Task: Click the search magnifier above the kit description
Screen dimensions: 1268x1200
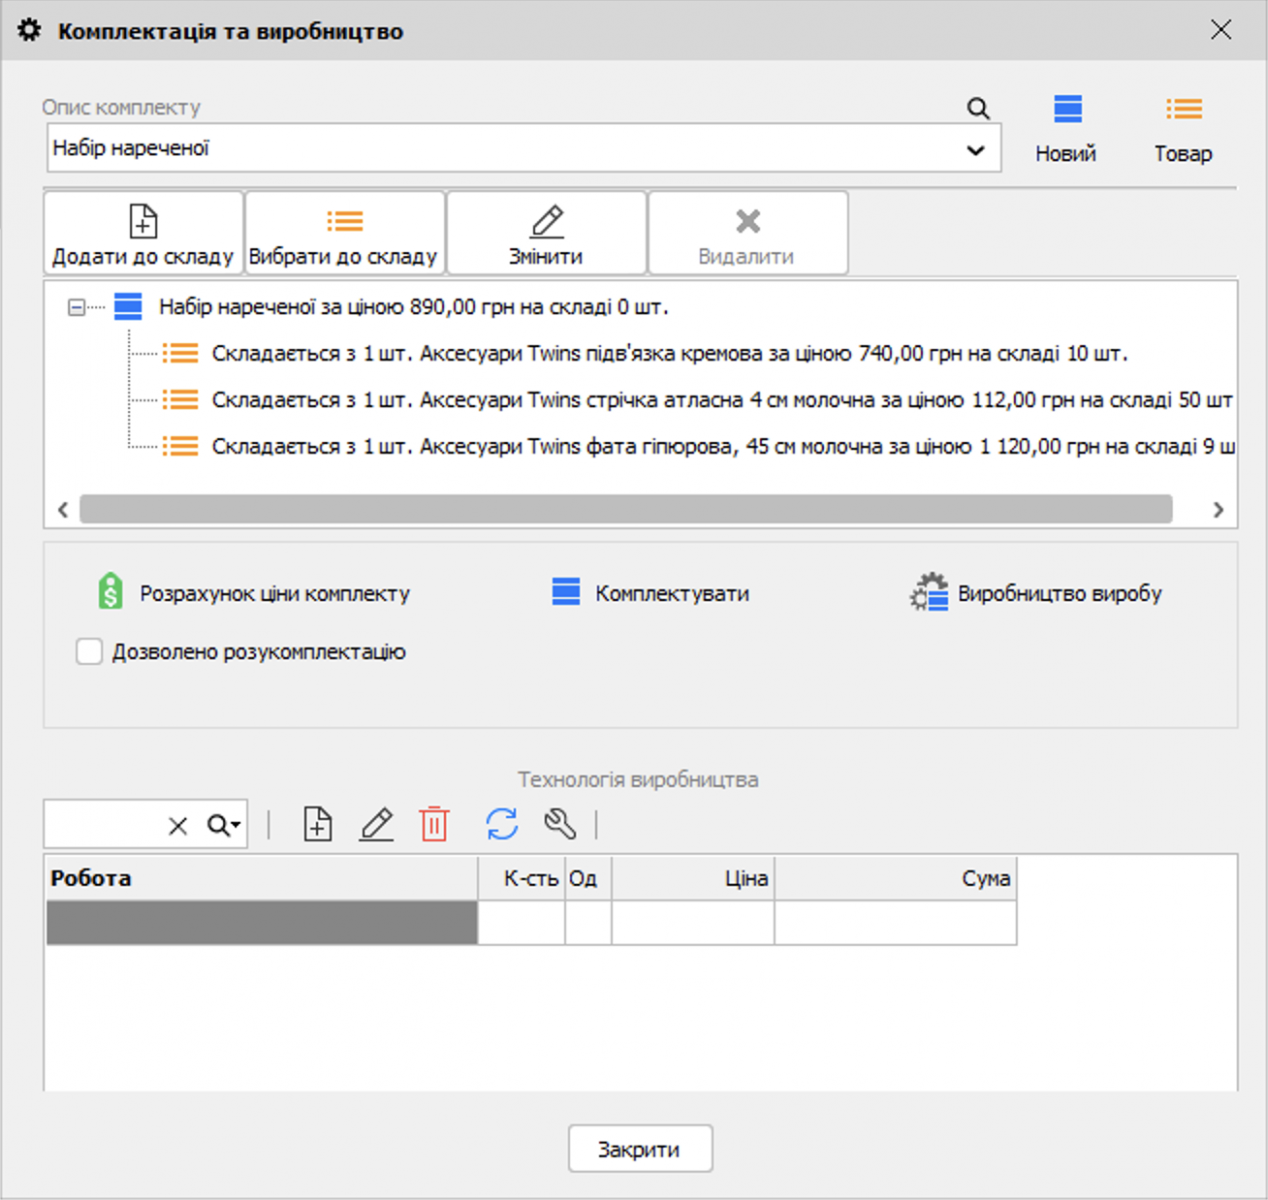Action: pos(978,108)
